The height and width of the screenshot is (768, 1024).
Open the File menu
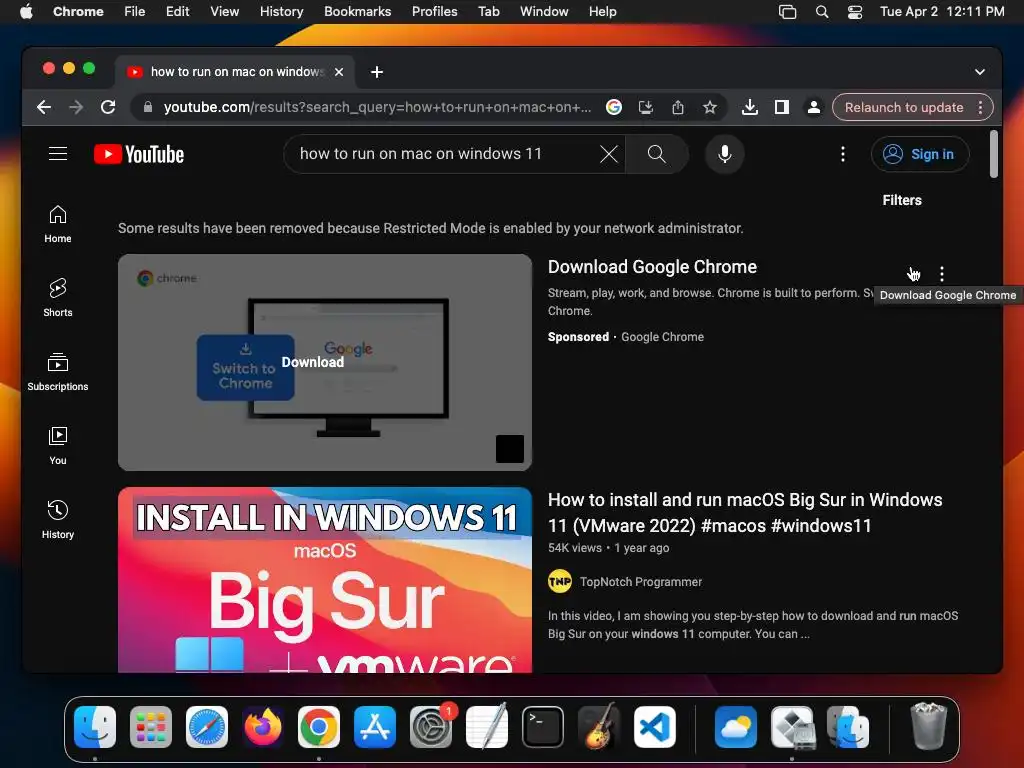pos(135,12)
